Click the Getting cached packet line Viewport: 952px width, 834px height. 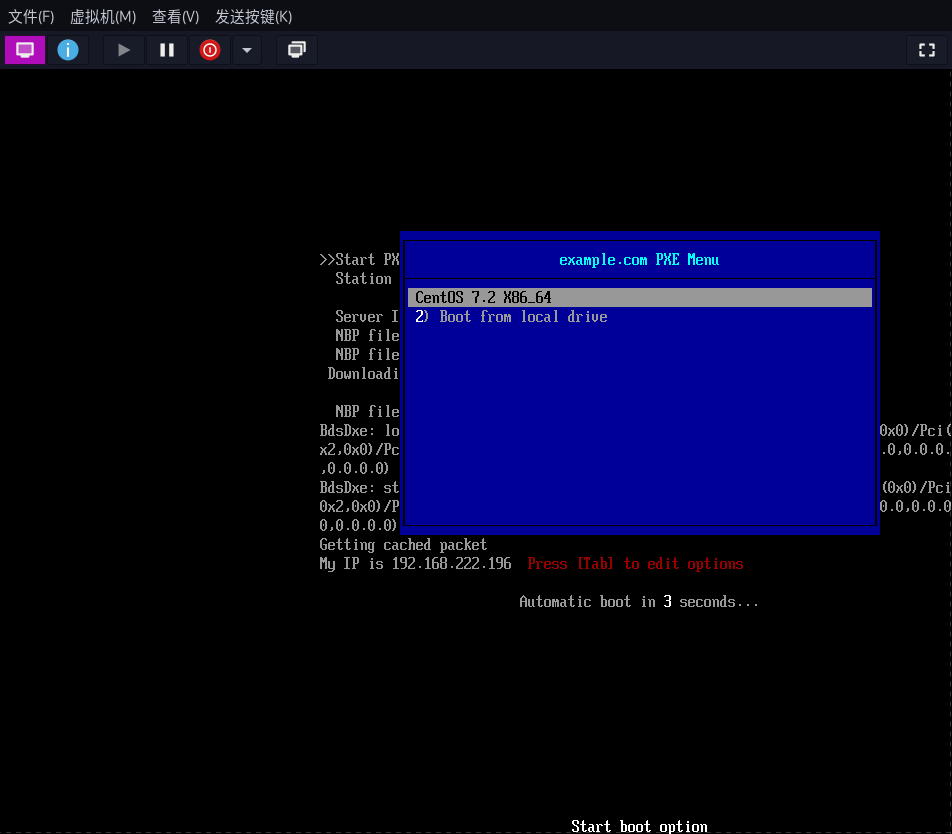[x=403, y=545]
